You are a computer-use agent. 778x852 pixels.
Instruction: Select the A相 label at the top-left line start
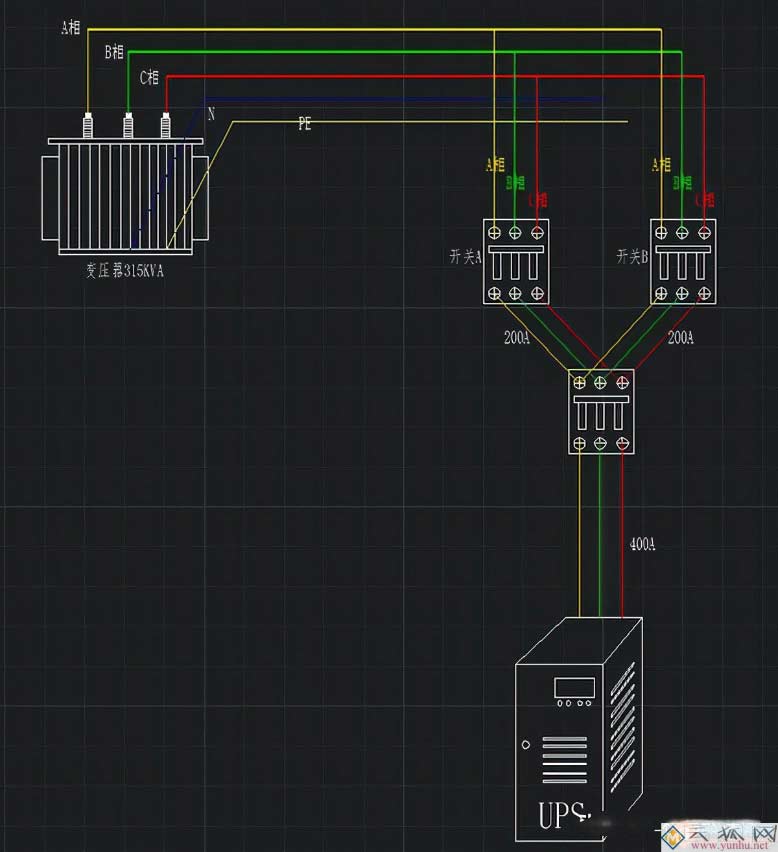(x=71, y=27)
